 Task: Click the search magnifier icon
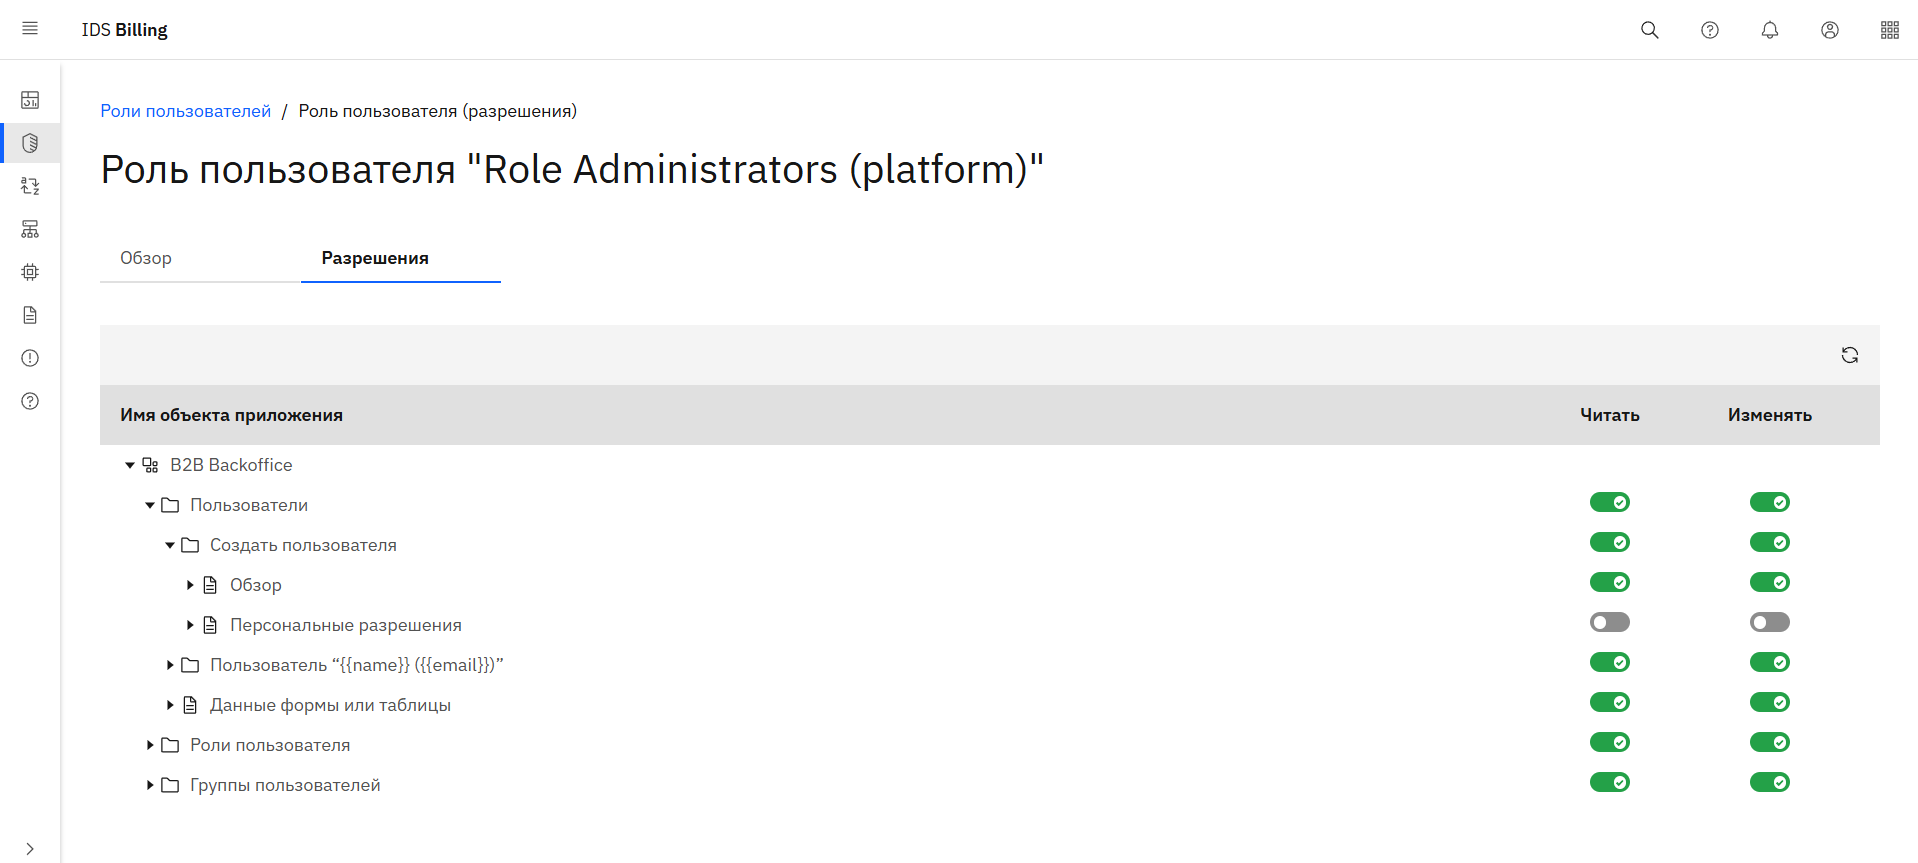(1649, 30)
